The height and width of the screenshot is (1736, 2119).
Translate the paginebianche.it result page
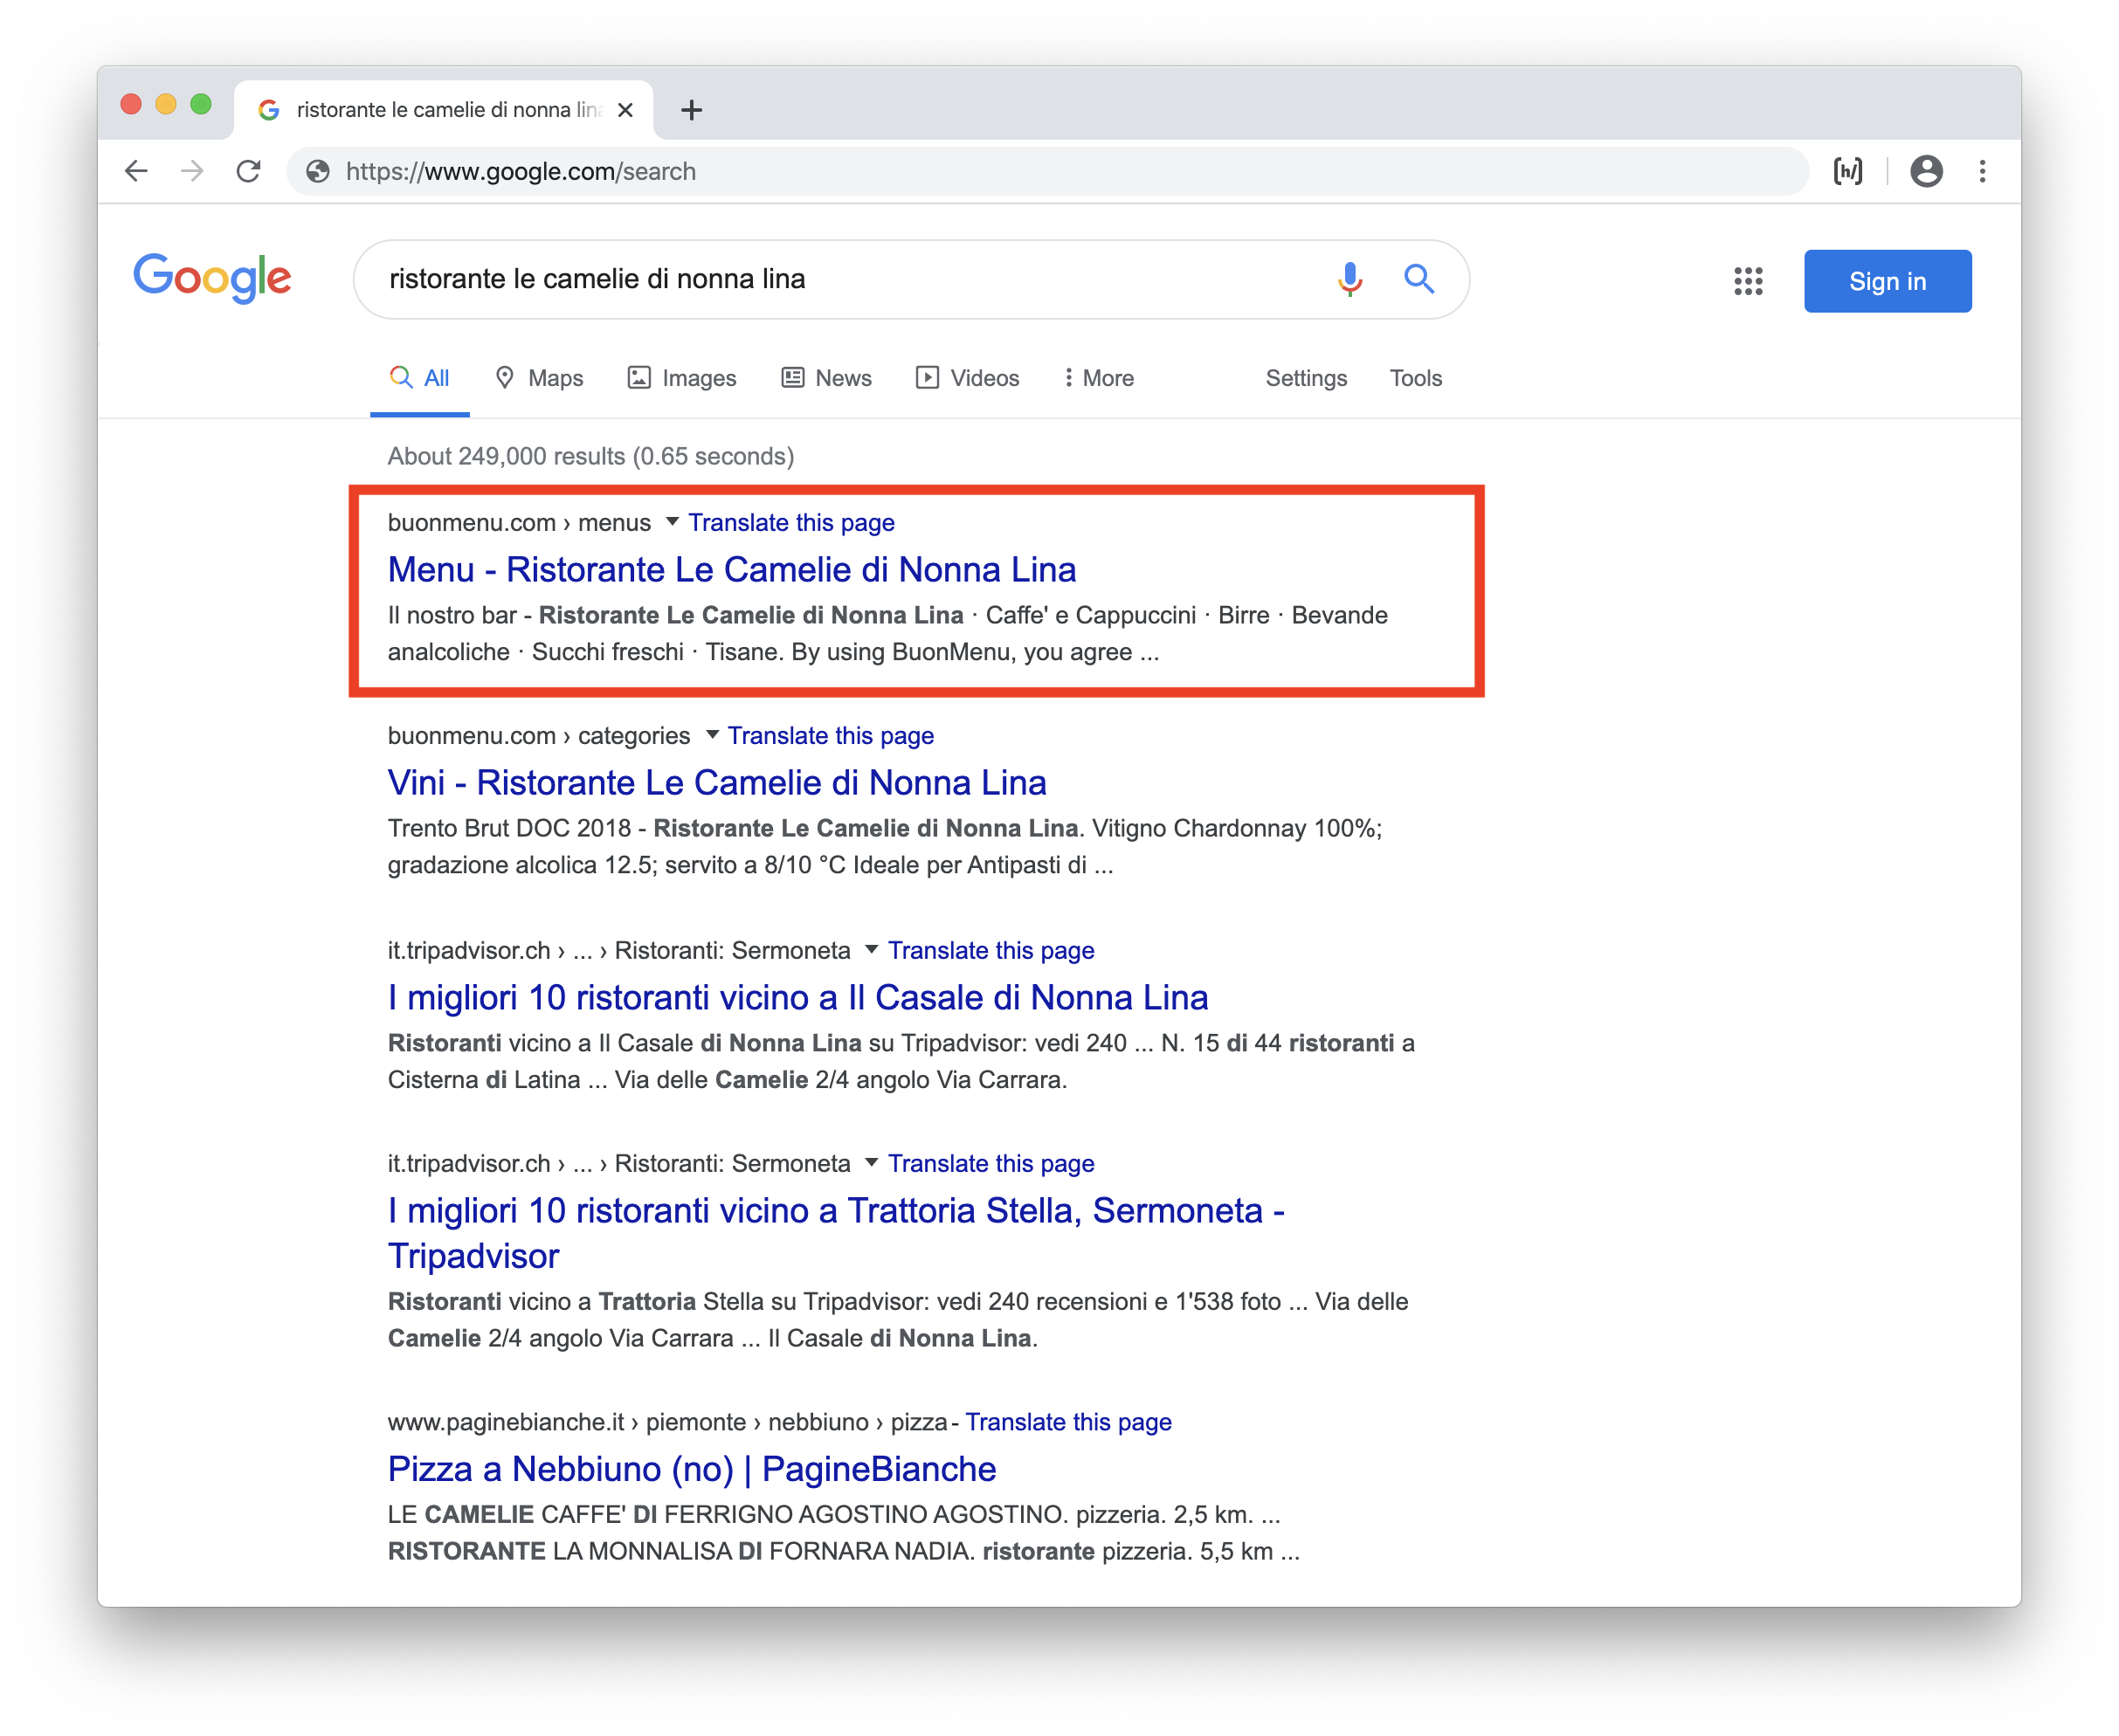tap(1067, 1422)
